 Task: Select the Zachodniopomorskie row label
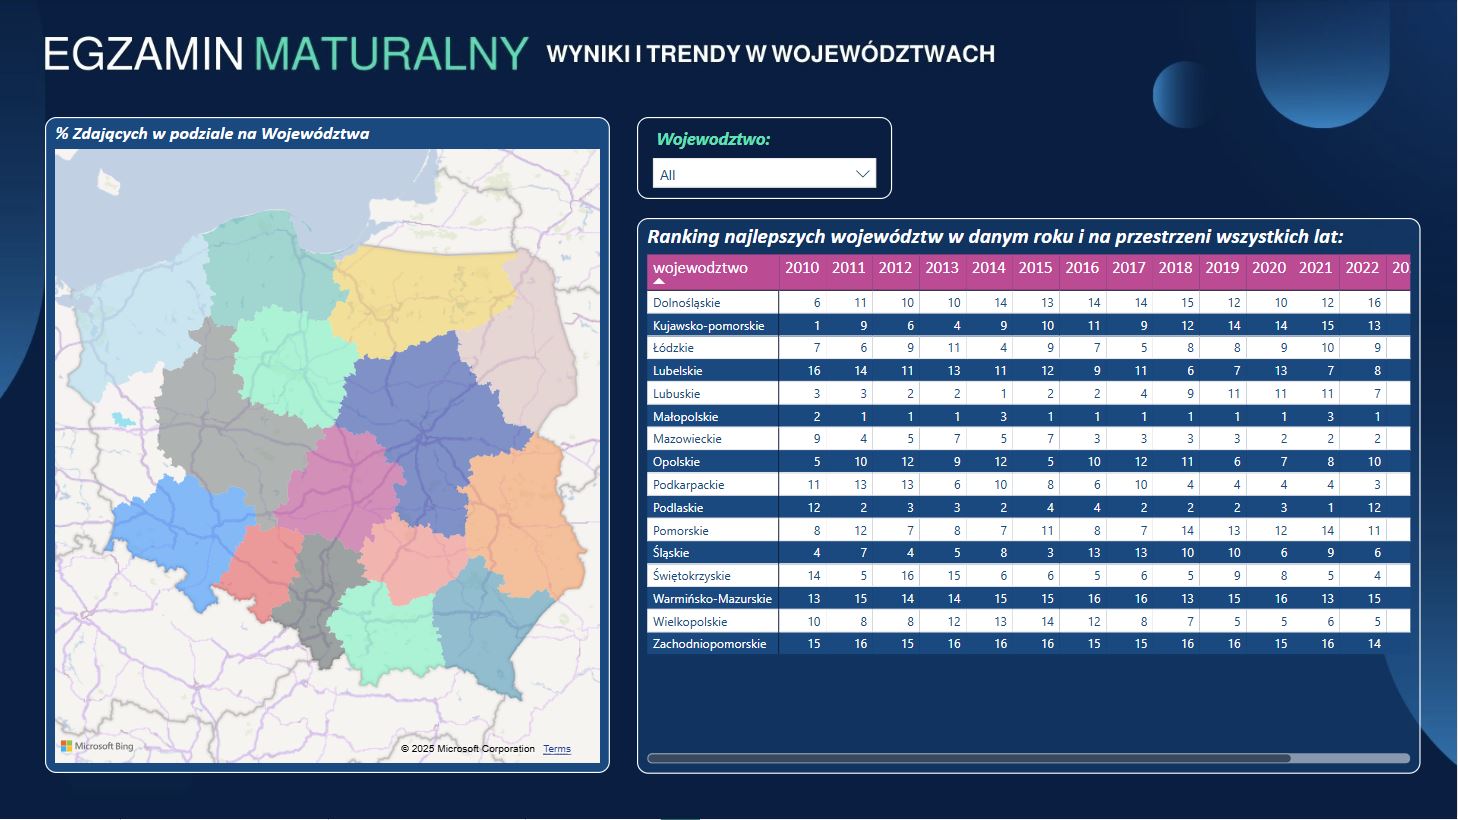tap(709, 644)
